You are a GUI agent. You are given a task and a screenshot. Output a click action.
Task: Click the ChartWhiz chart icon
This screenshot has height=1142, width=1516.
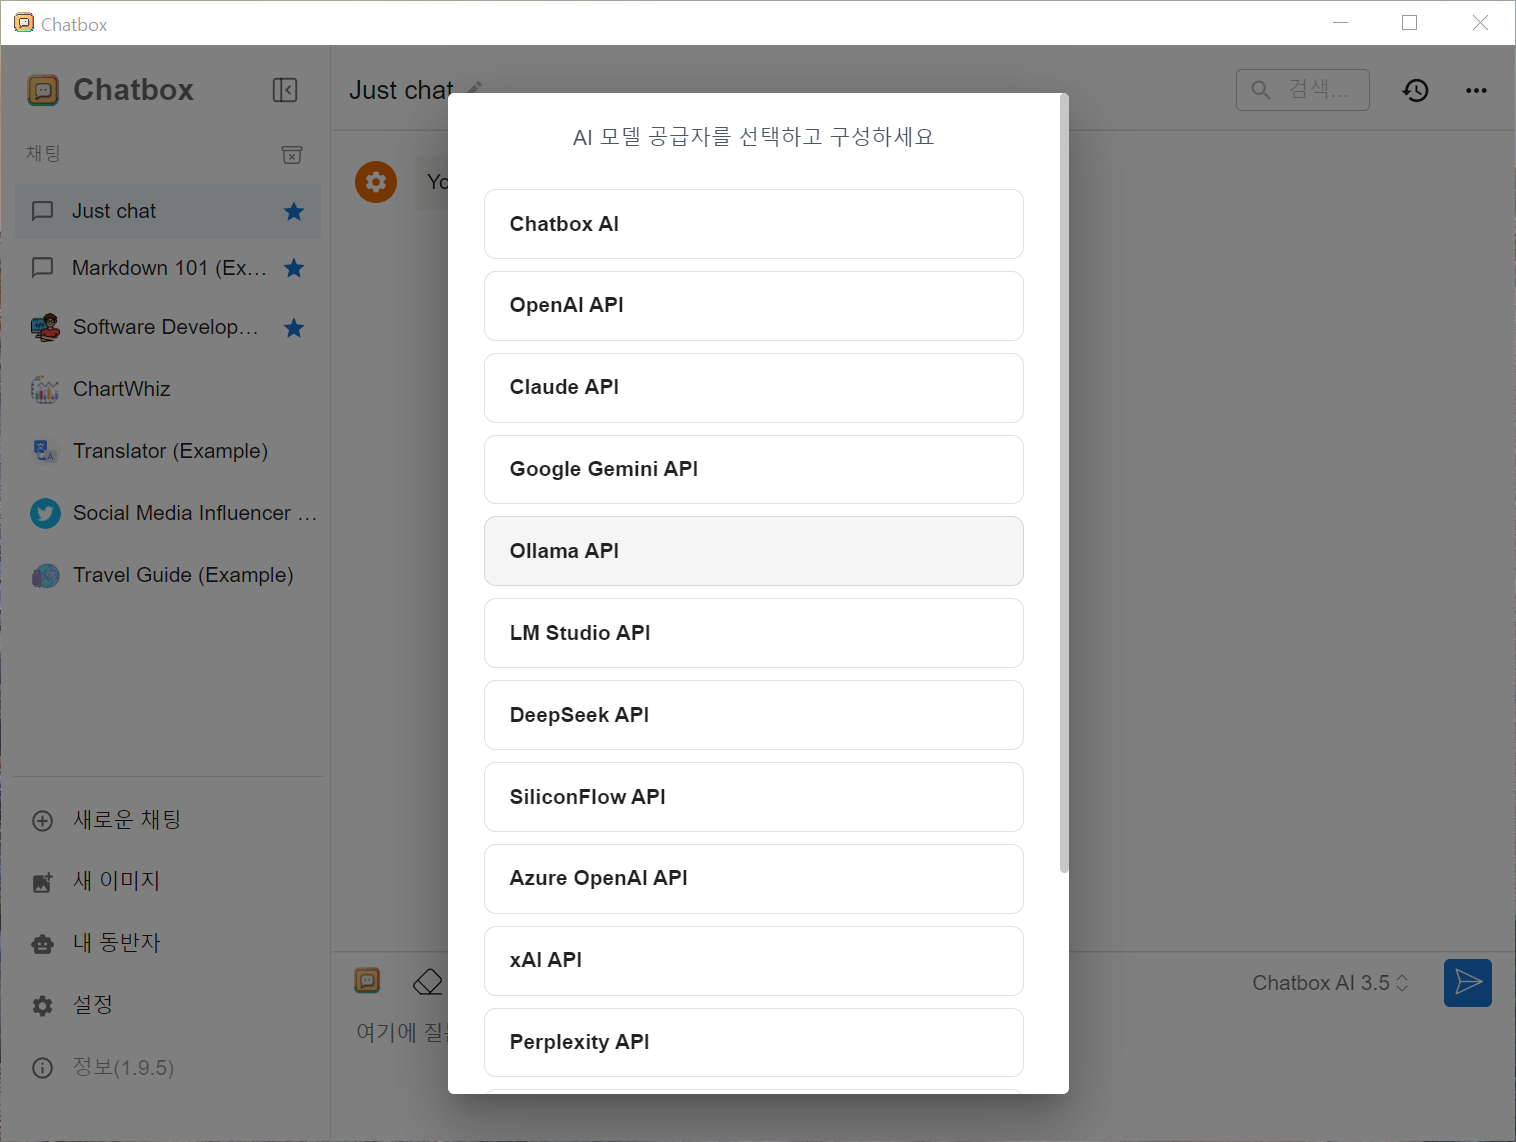[x=45, y=389]
